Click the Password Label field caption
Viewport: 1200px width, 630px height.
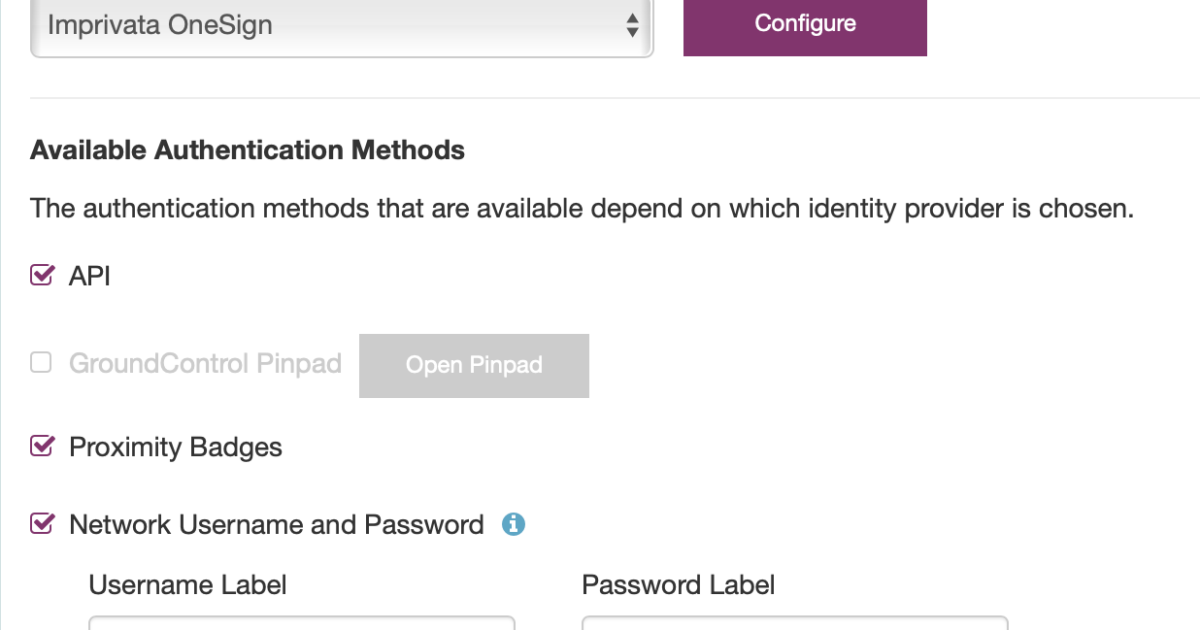tap(678, 585)
